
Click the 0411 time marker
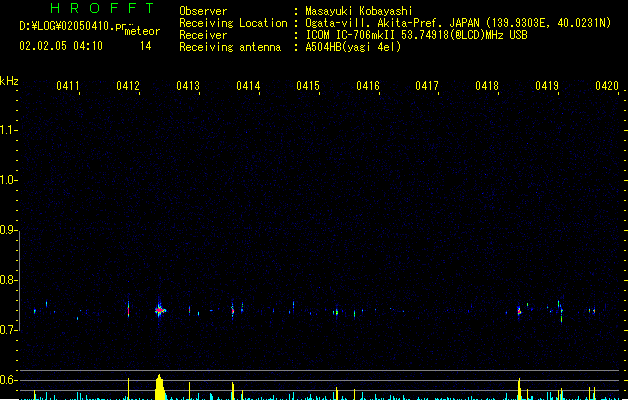point(68,86)
